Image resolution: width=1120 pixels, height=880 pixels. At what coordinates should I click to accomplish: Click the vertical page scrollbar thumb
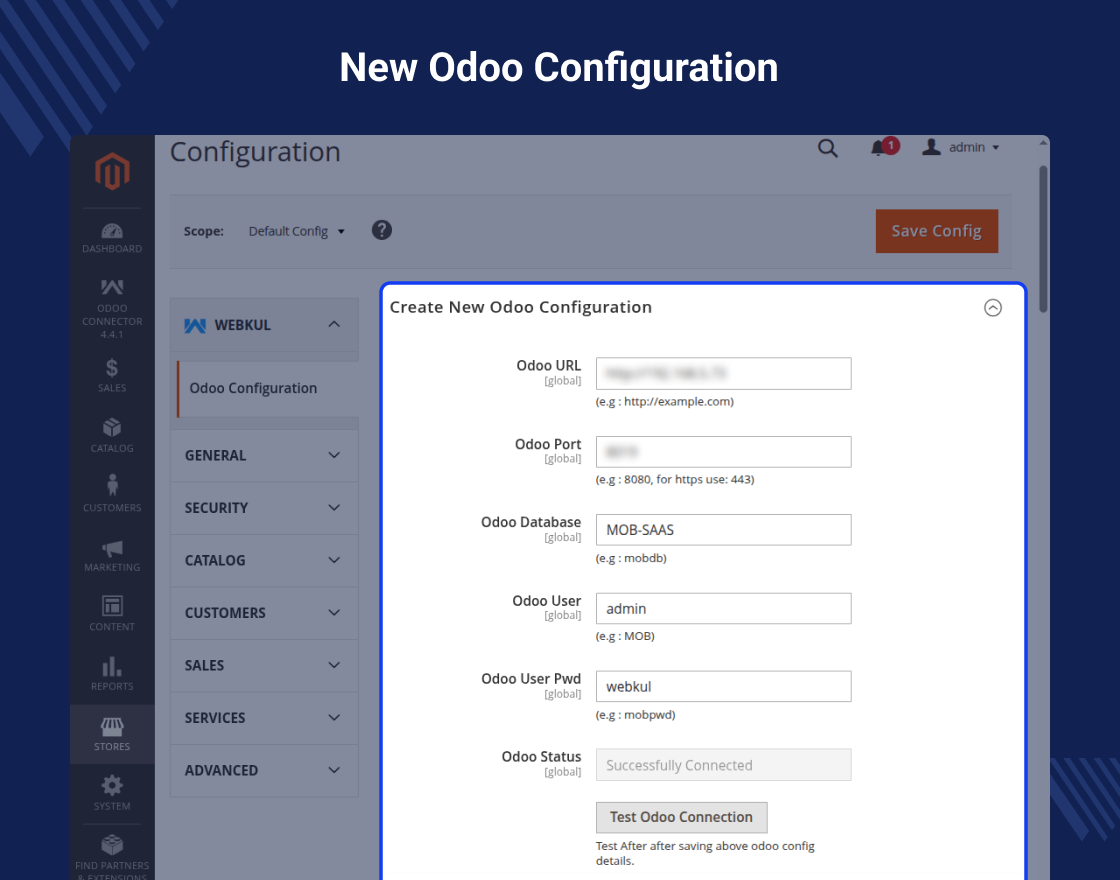pos(1043,239)
